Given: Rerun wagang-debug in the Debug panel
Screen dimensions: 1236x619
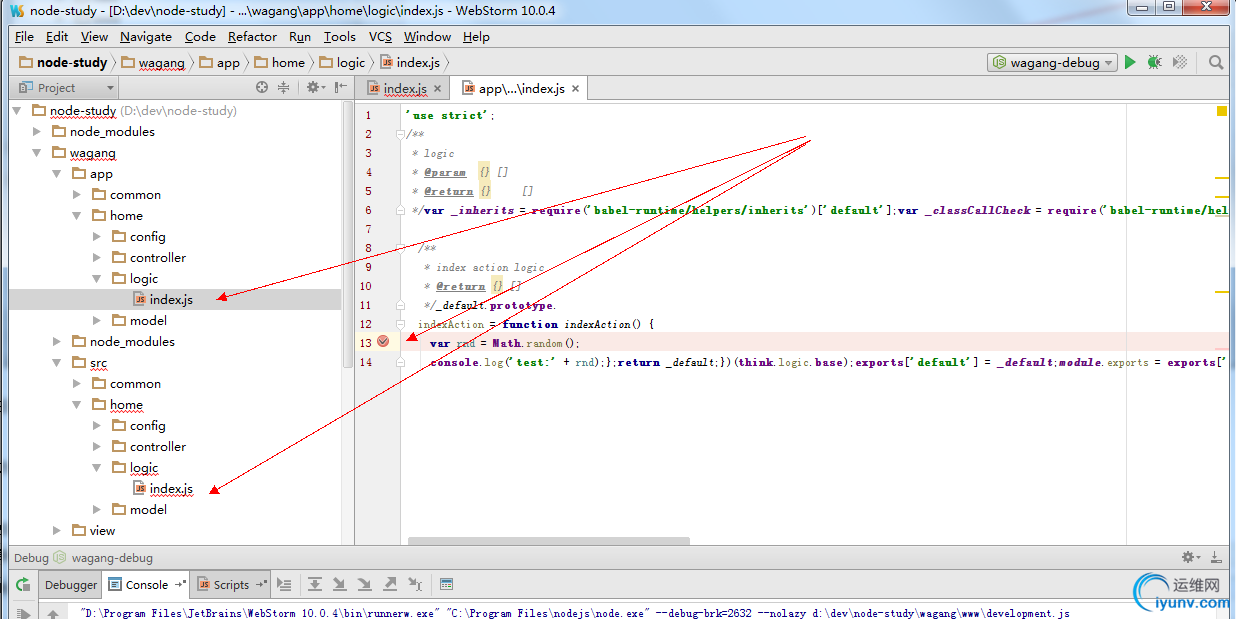Looking at the screenshot, I should [22, 585].
